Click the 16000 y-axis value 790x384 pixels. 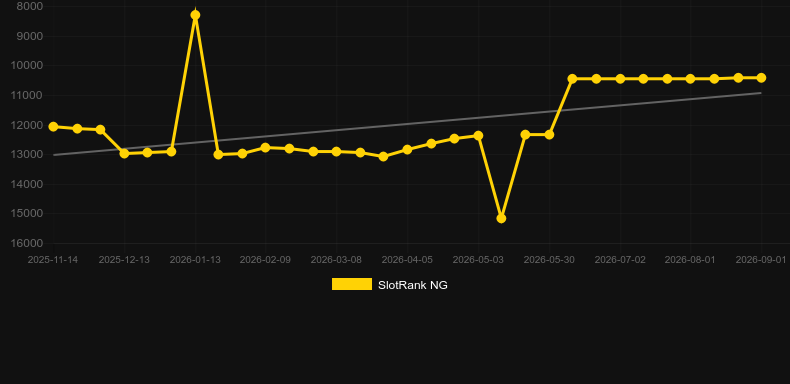point(27,243)
